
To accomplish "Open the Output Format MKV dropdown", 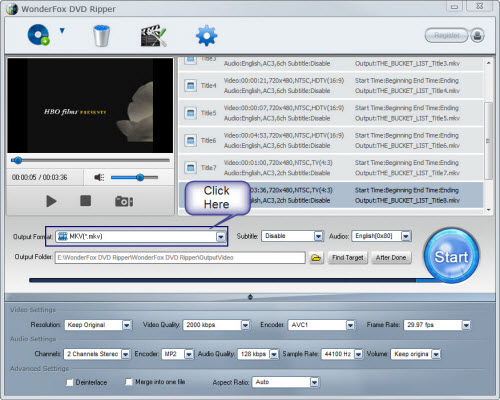I will tap(221, 237).
